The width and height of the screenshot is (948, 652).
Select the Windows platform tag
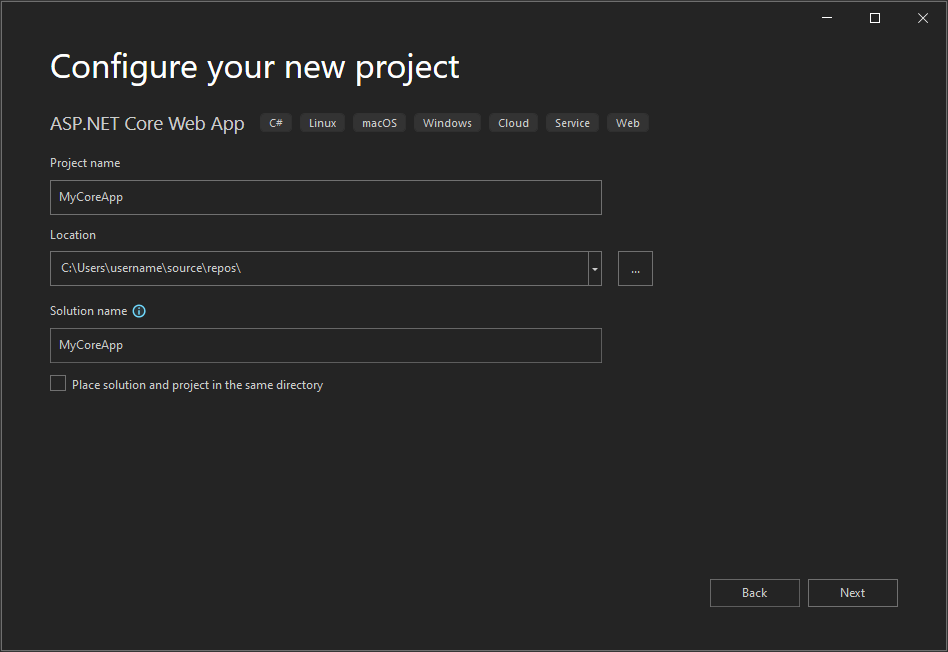pyautogui.click(x=447, y=122)
